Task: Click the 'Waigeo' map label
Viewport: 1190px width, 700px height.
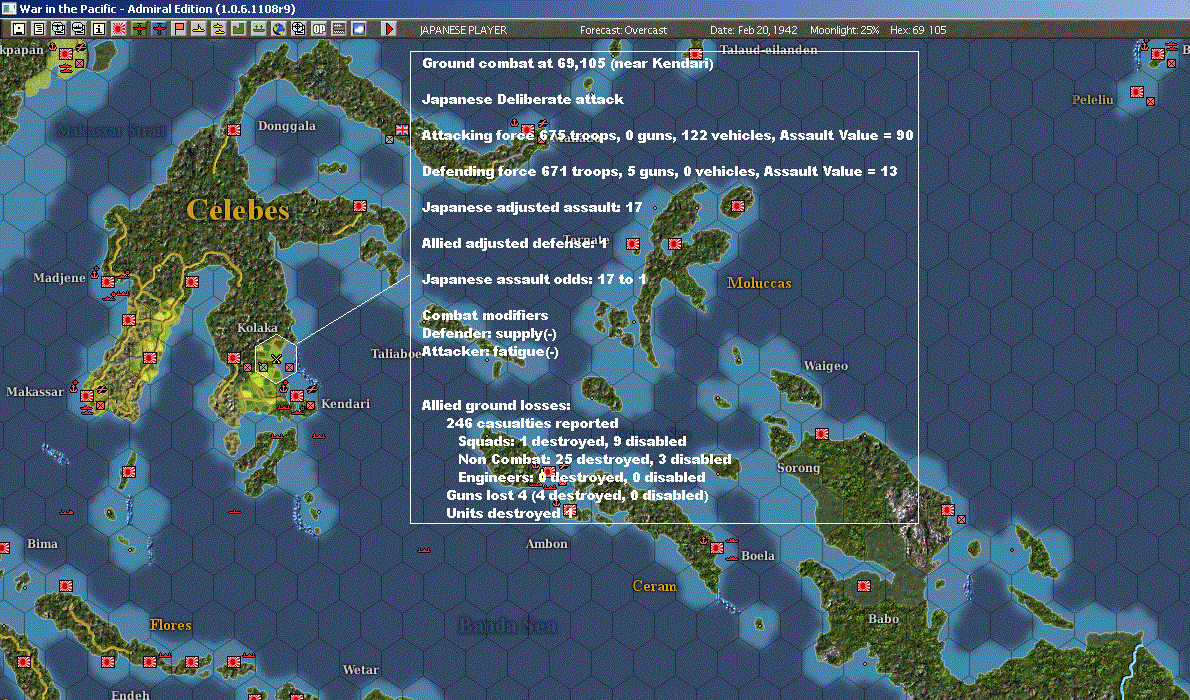Action: tap(826, 366)
